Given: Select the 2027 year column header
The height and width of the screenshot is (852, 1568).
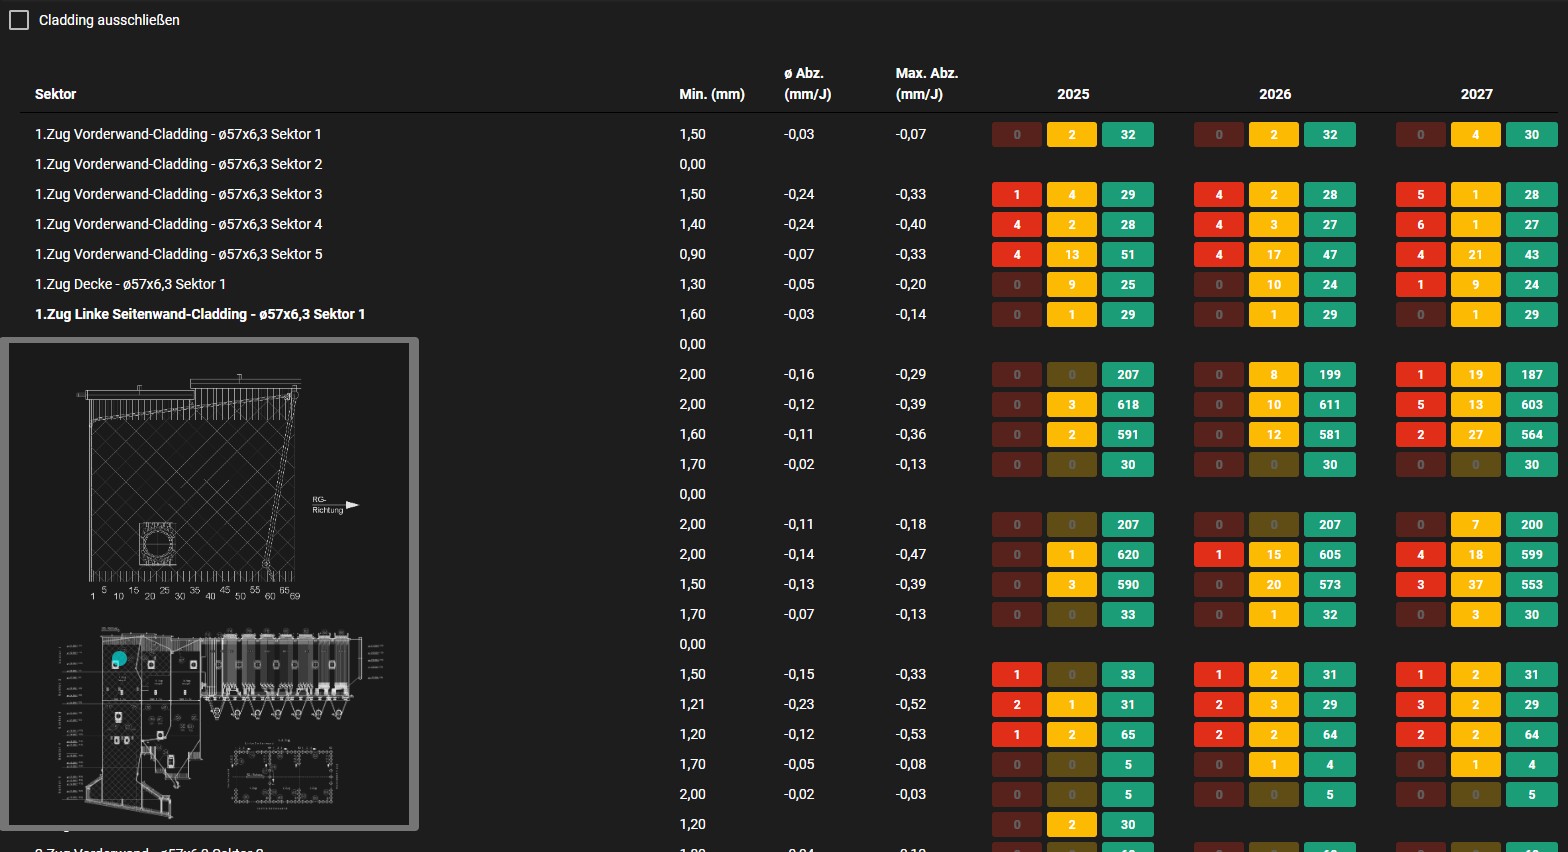Looking at the screenshot, I should [1476, 94].
